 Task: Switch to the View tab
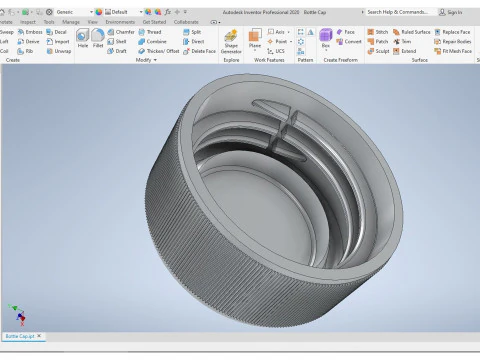point(93,22)
